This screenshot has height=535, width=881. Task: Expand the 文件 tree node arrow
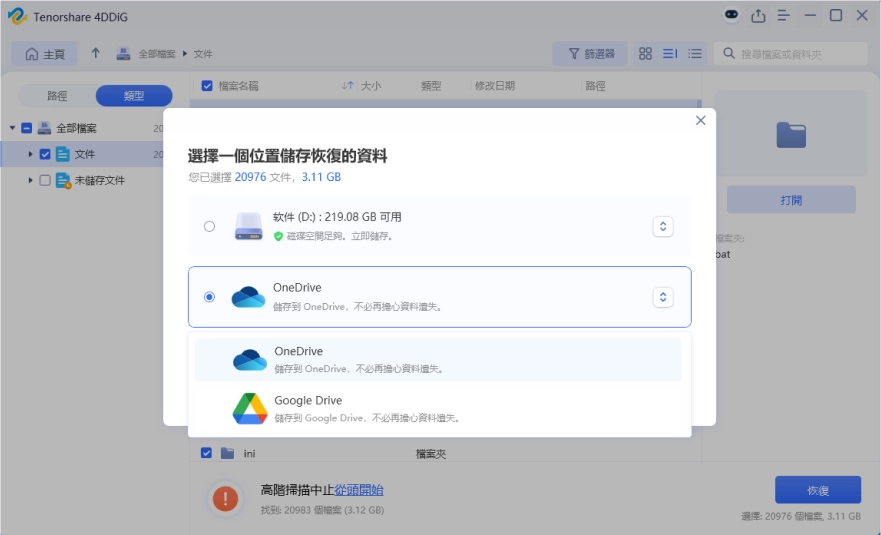pyautogui.click(x=31, y=154)
